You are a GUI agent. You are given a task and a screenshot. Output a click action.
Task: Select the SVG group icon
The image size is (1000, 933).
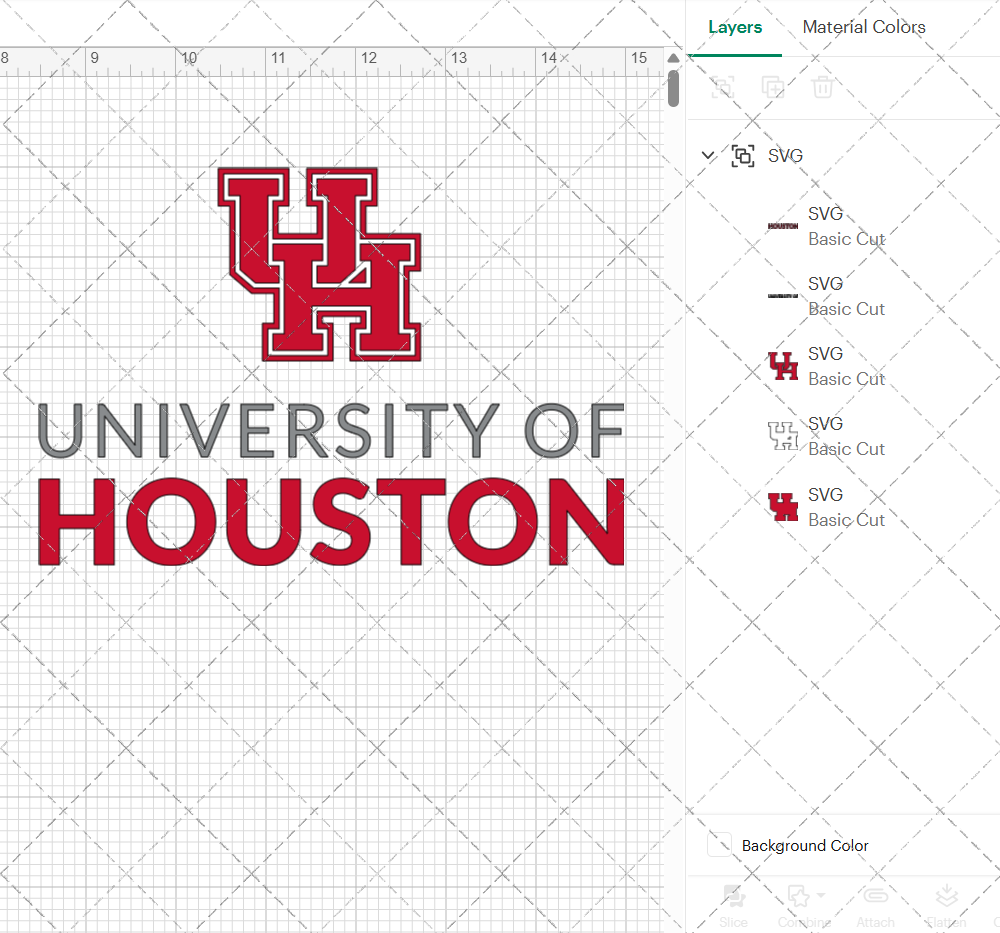click(x=742, y=156)
